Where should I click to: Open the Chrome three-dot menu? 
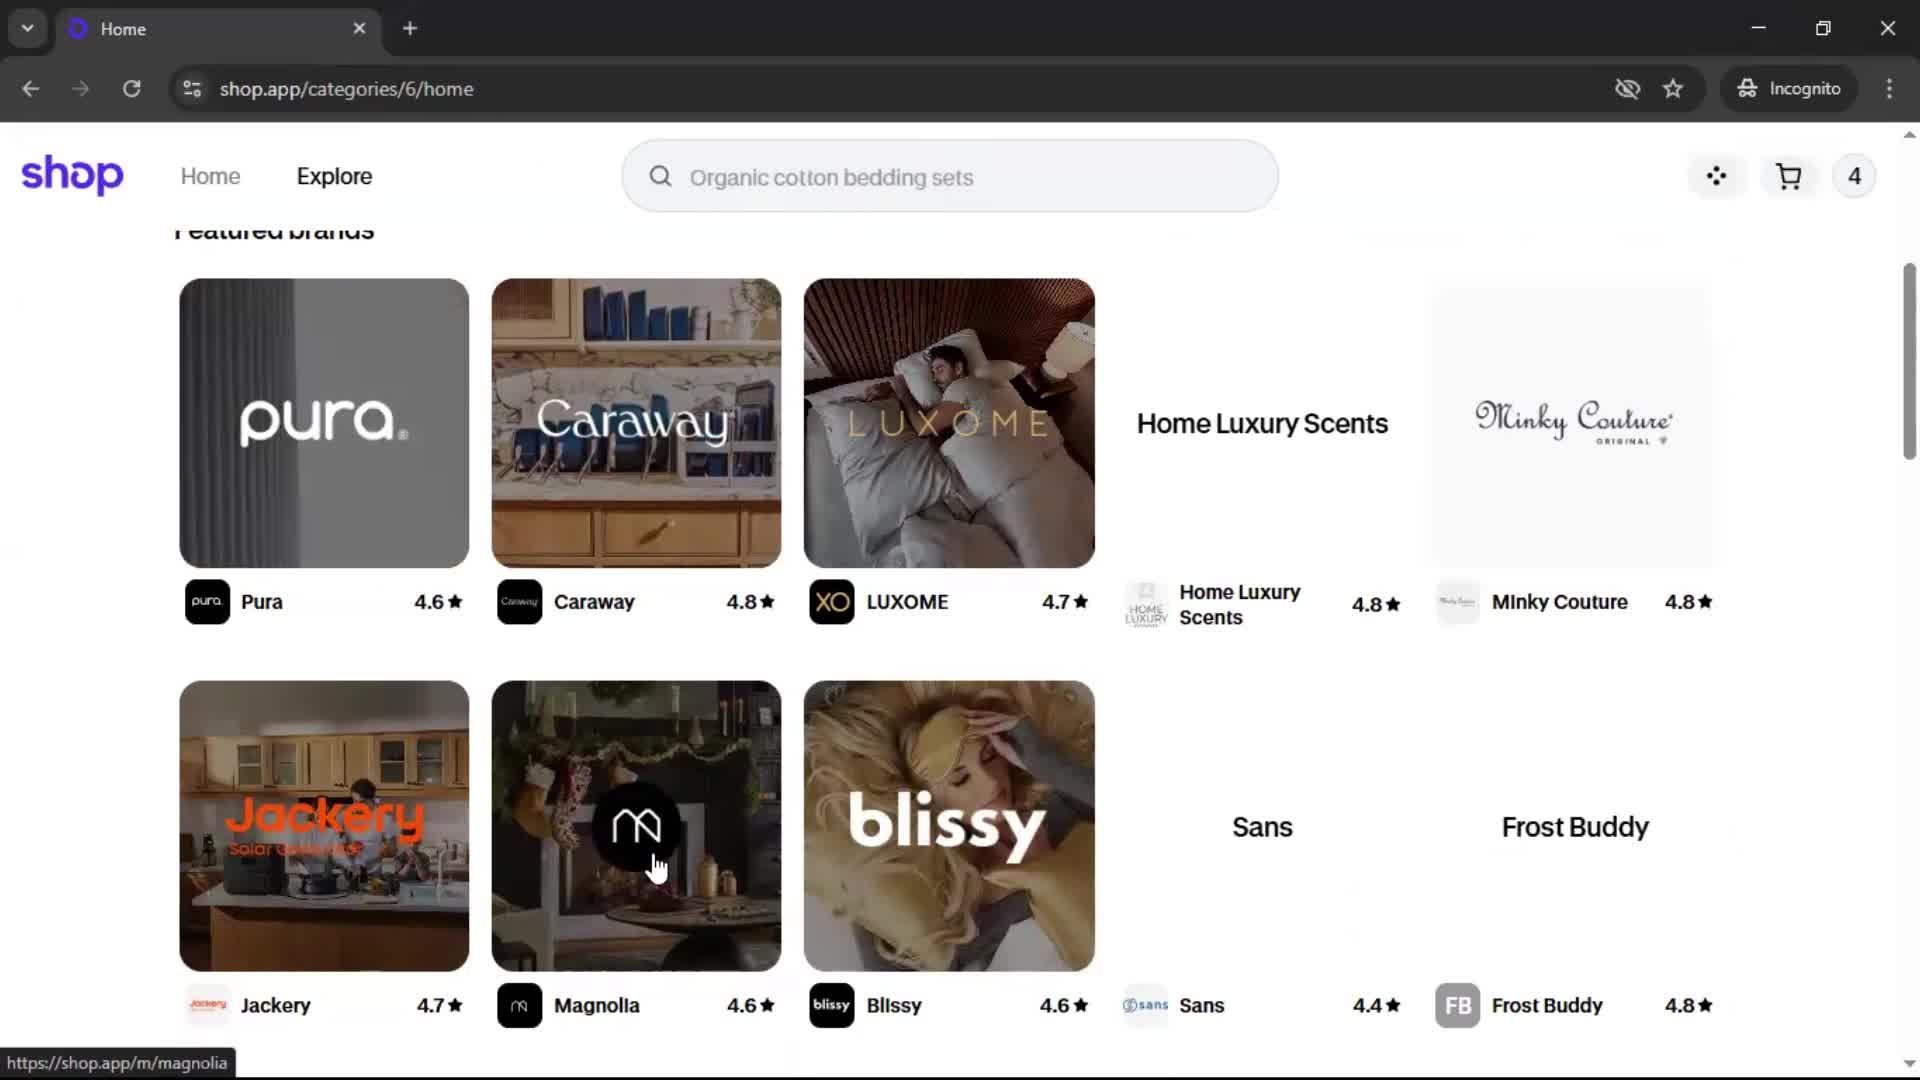coord(1889,89)
